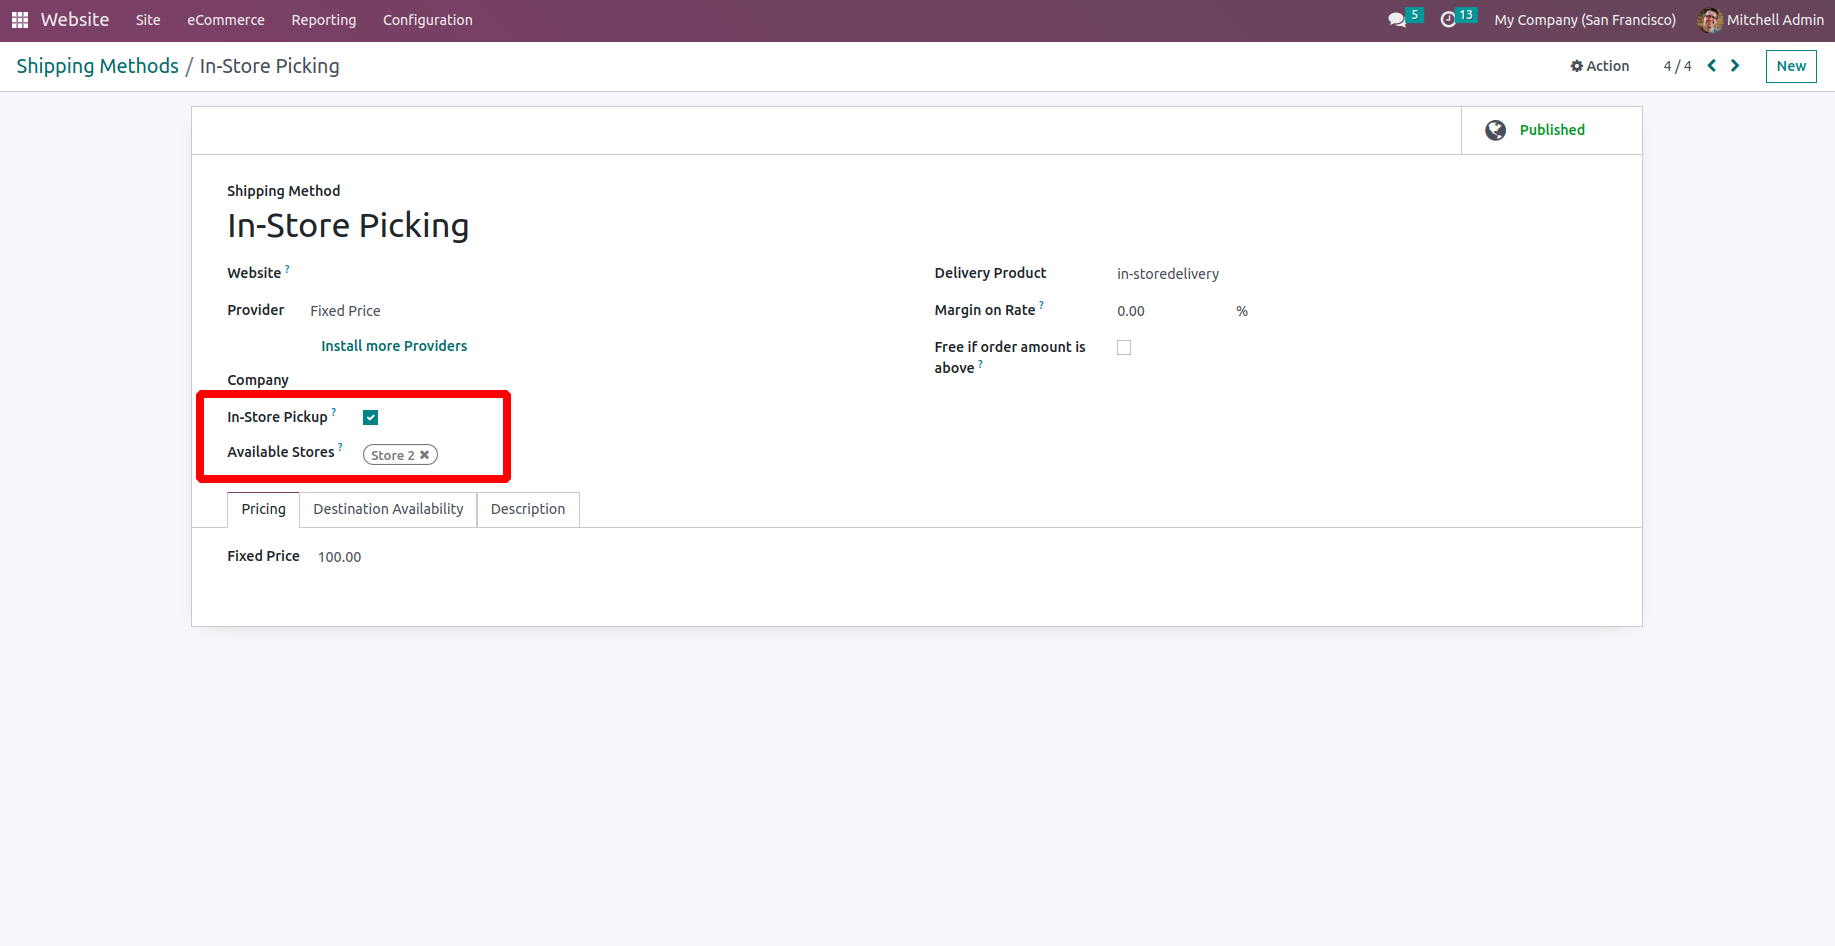Open the Action dropdown menu
Image resolution: width=1835 pixels, height=946 pixels.
(x=1600, y=66)
